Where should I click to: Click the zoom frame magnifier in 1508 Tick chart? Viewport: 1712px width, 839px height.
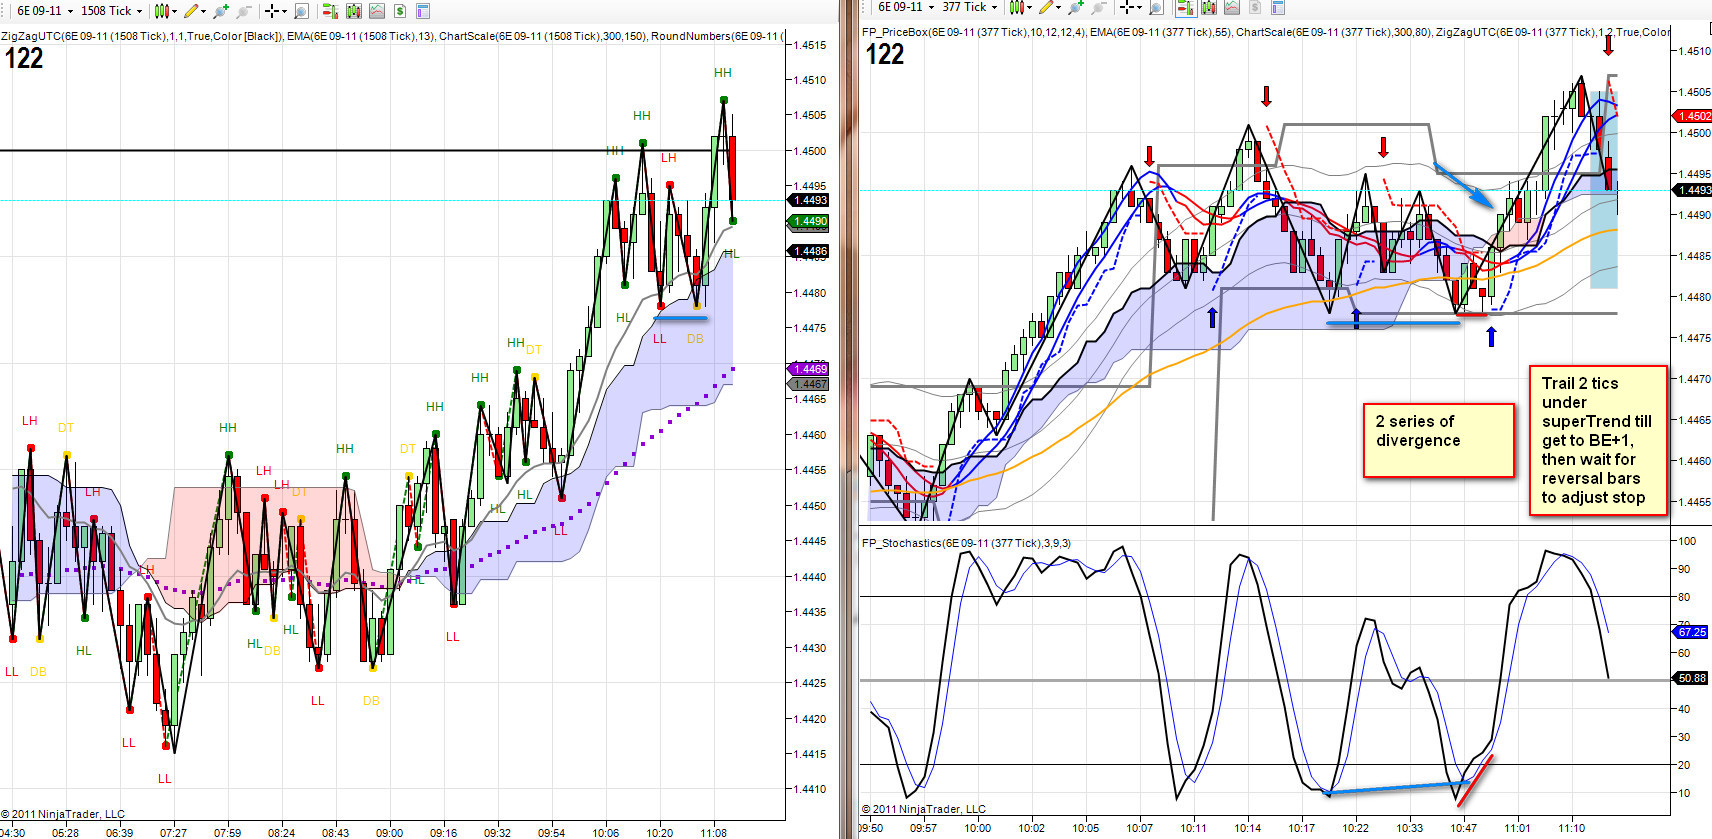coord(301,11)
